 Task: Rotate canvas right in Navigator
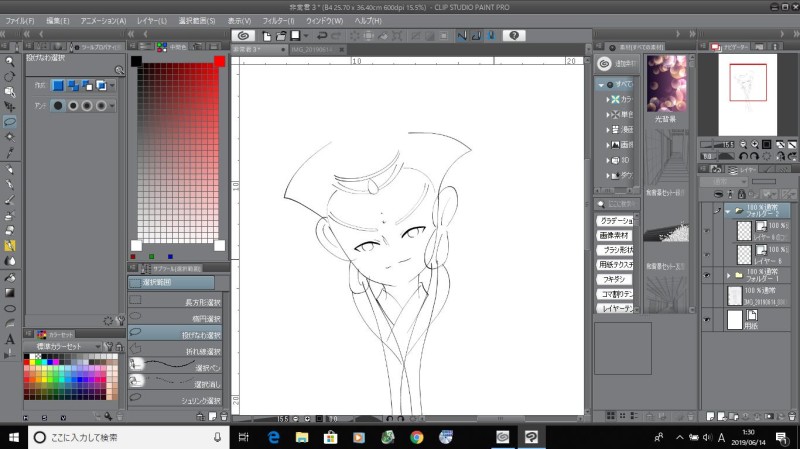coord(754,156)
